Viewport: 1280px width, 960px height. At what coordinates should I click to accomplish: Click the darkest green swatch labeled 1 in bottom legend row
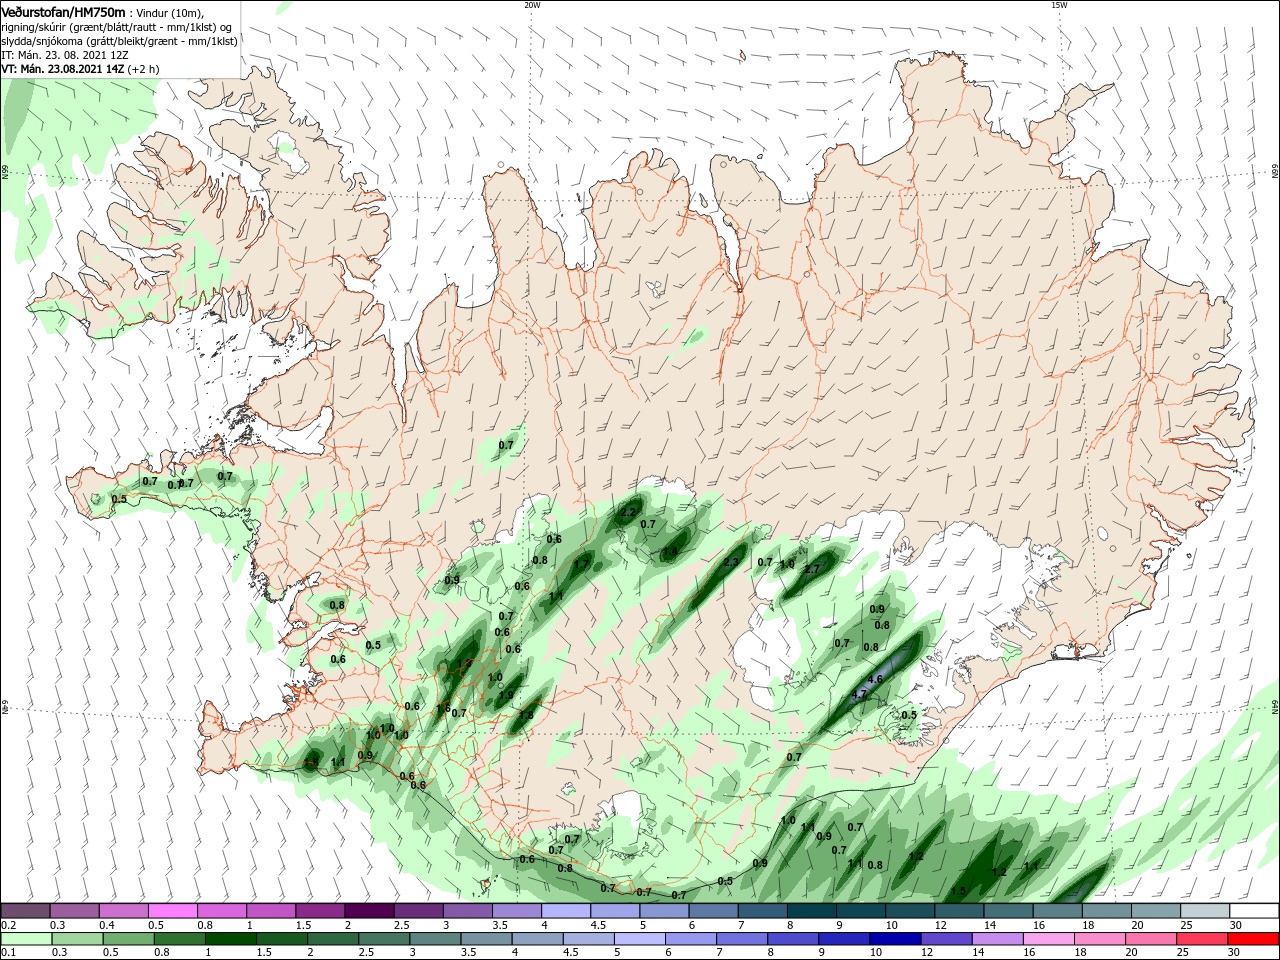(x=231, y=939)
